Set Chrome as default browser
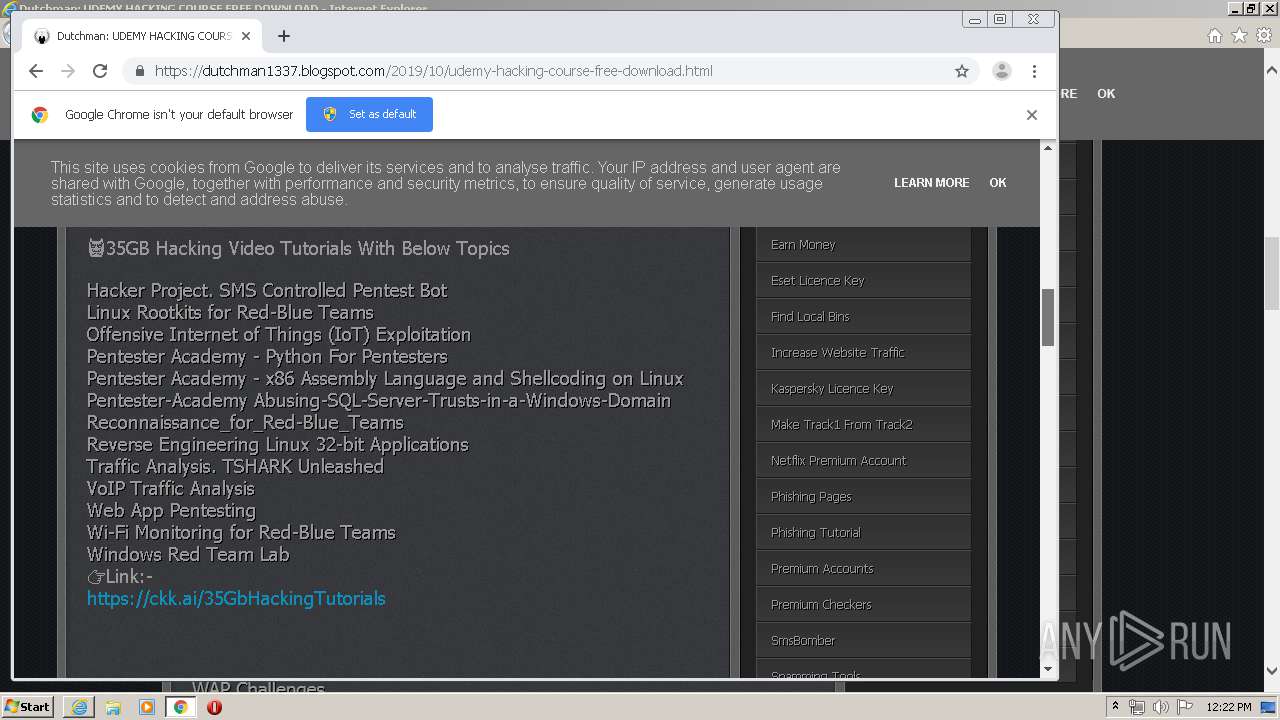1280x720 pixels. (369, 114)
